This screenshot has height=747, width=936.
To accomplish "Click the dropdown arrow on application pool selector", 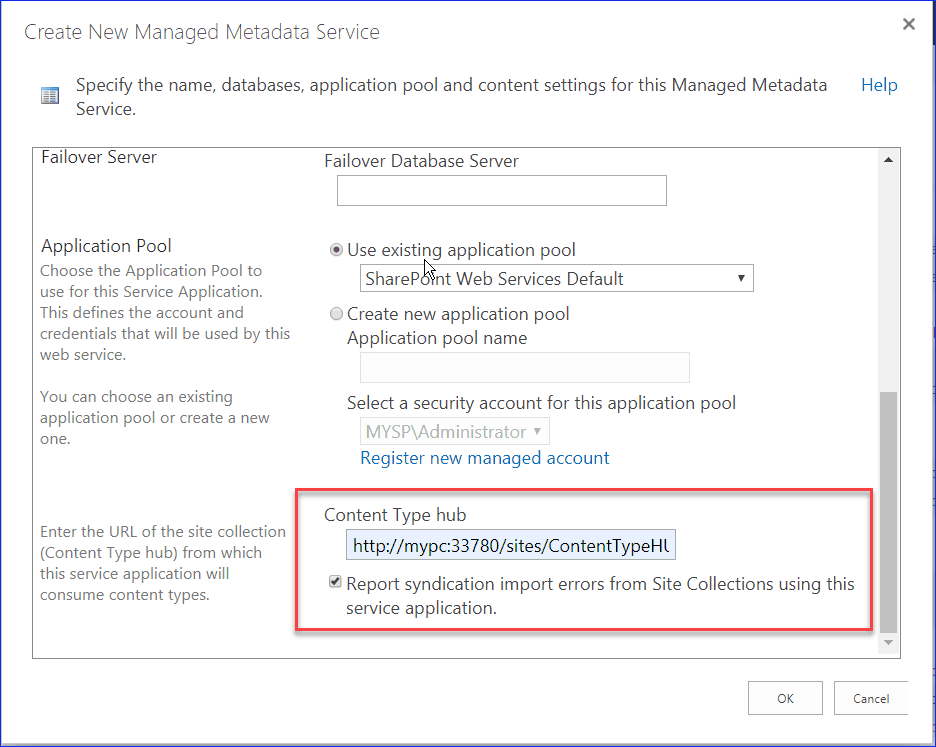I will tap(741, 278).
